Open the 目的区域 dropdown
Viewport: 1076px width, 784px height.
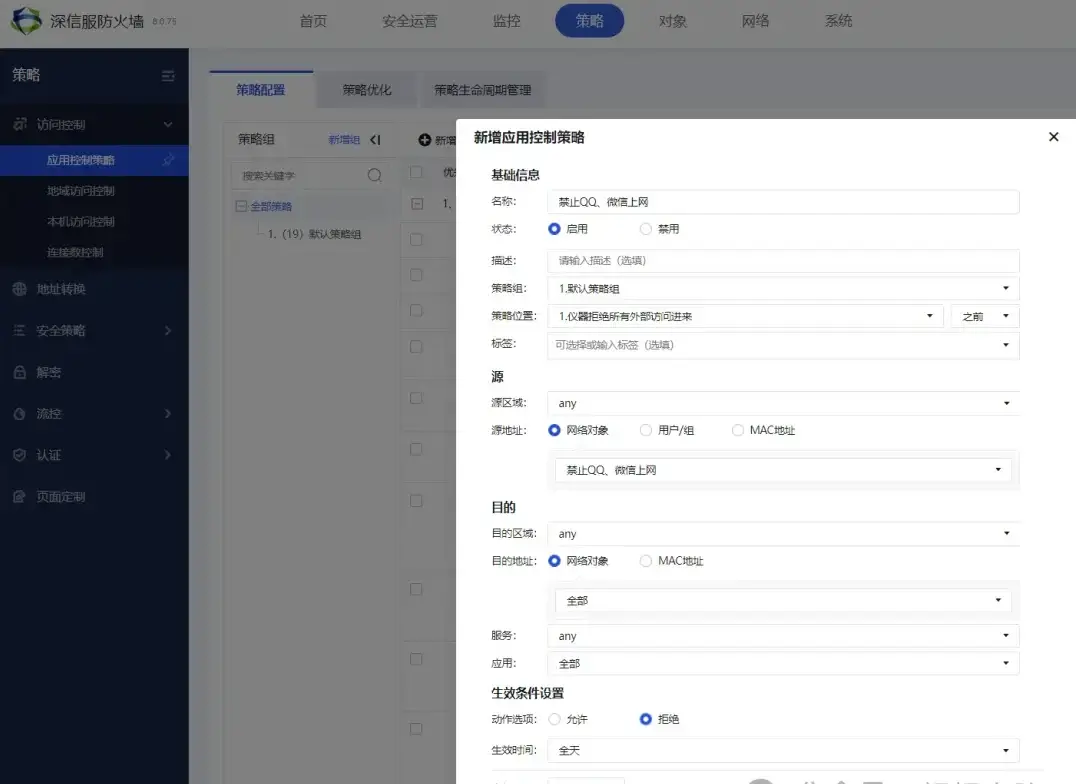pos(783,533)
